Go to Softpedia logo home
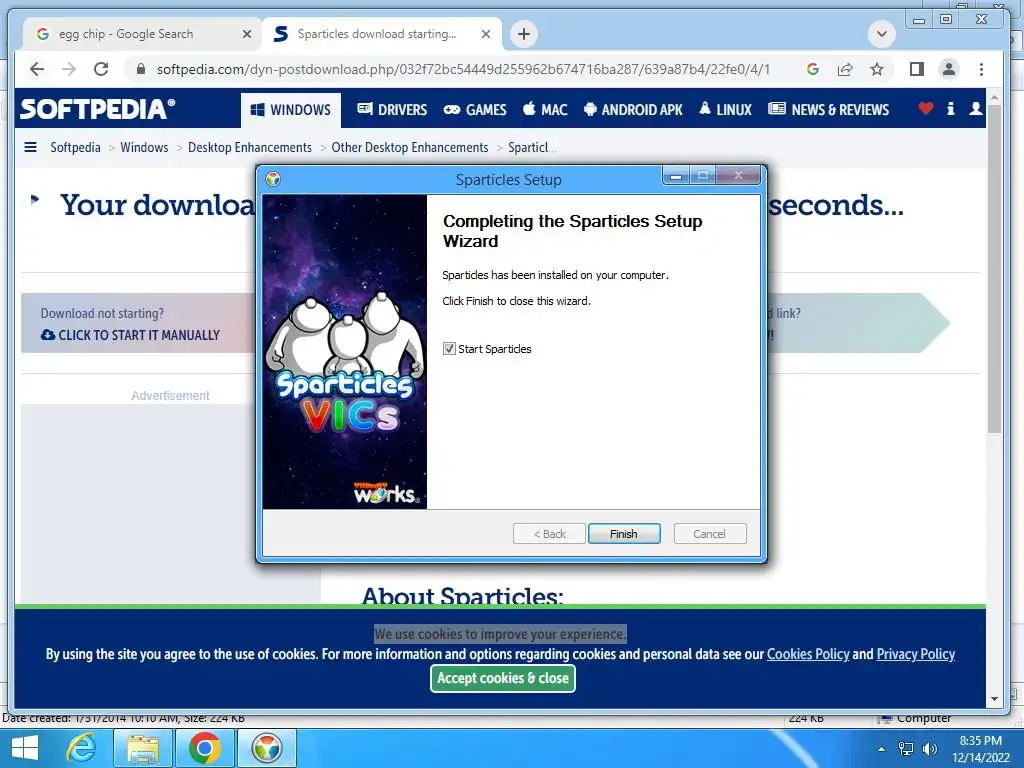1024x768 pixels. [97, 109]
